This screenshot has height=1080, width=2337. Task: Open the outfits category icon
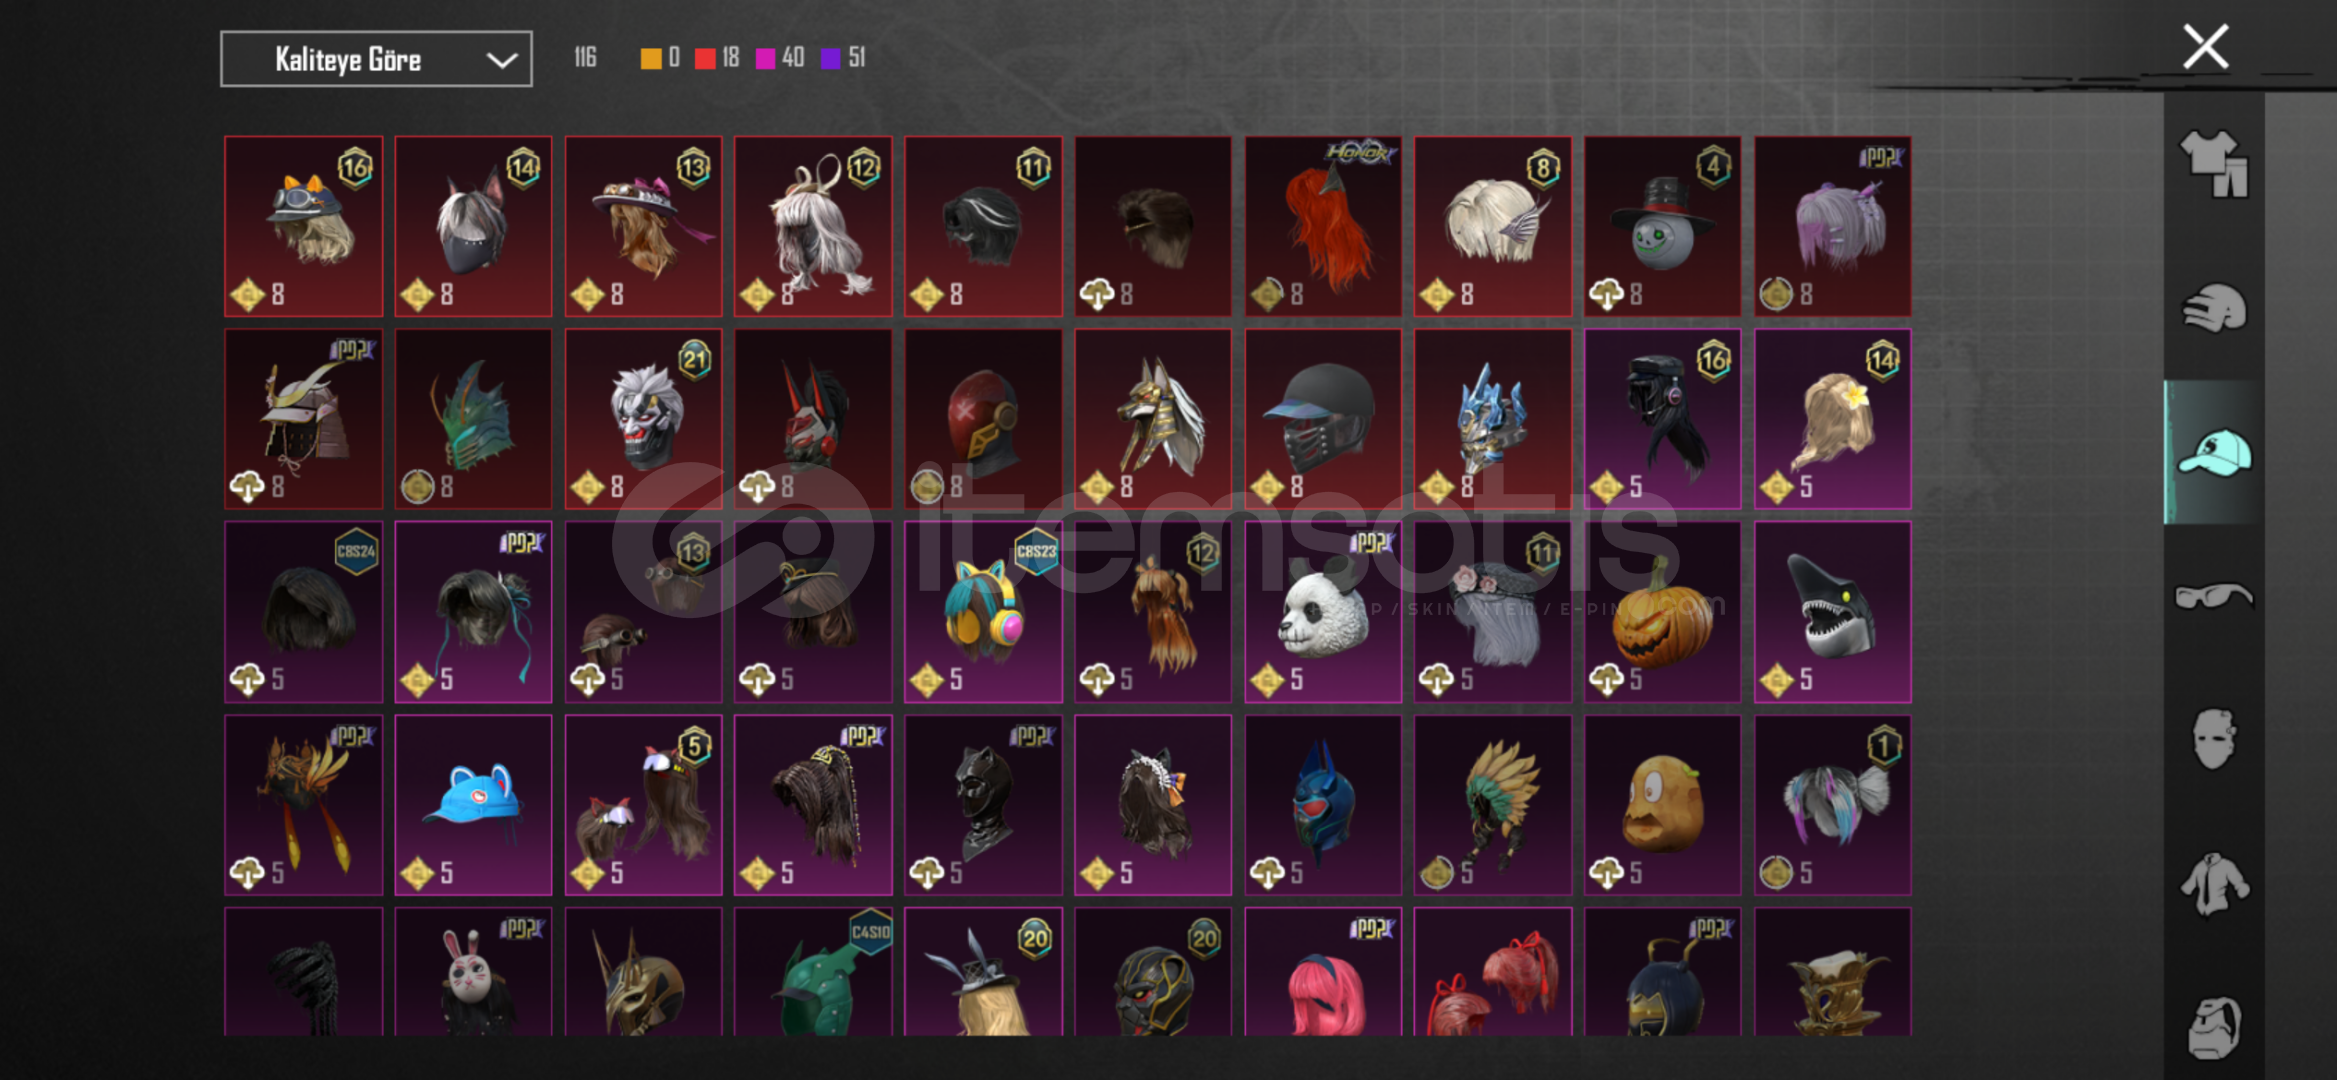(x=2214, y=163)
